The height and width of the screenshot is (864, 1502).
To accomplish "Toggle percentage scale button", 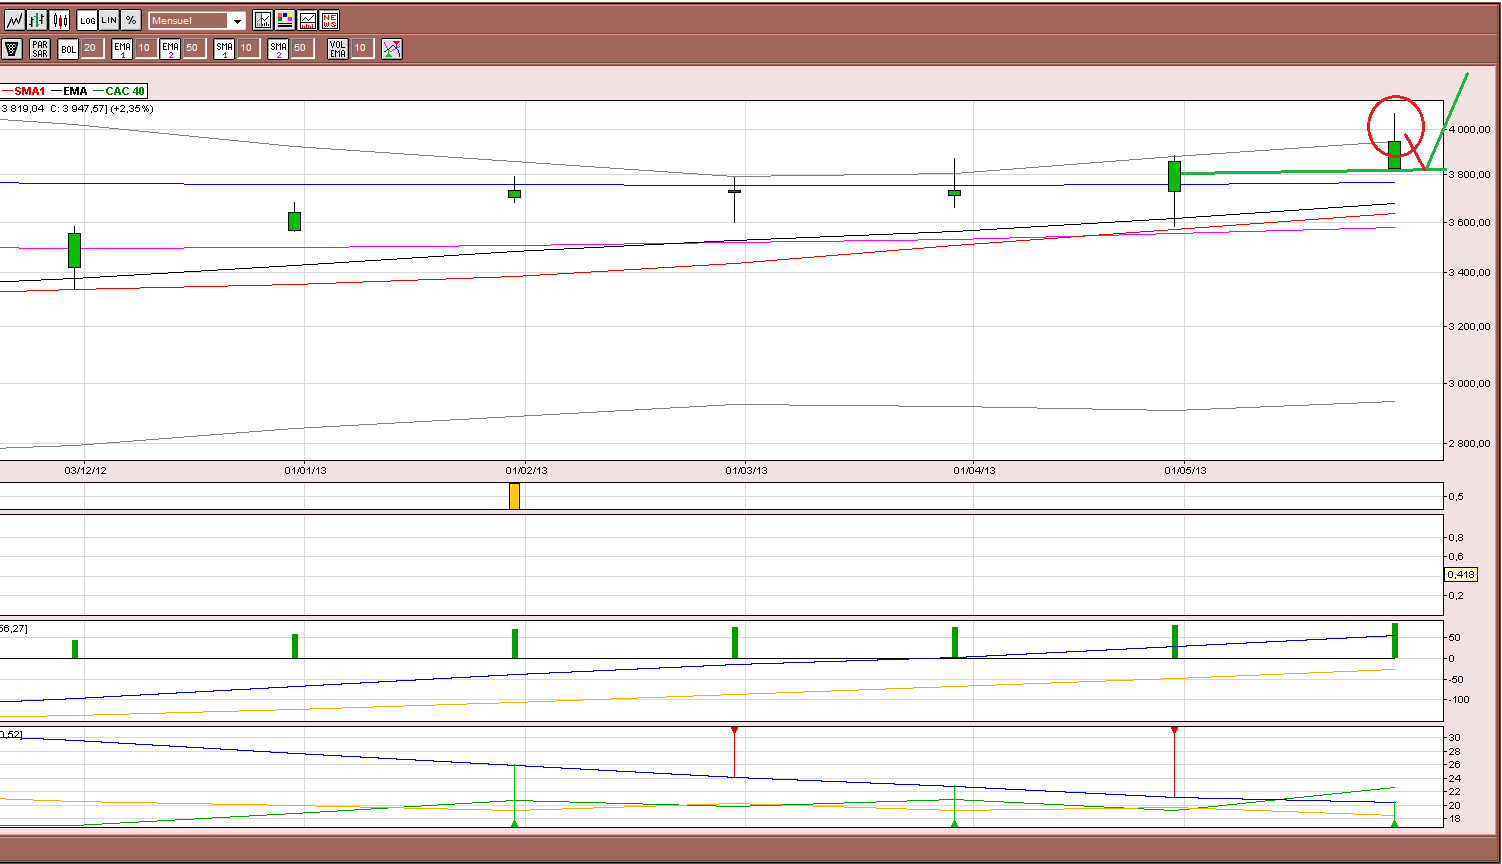I will tap(131, 20).
